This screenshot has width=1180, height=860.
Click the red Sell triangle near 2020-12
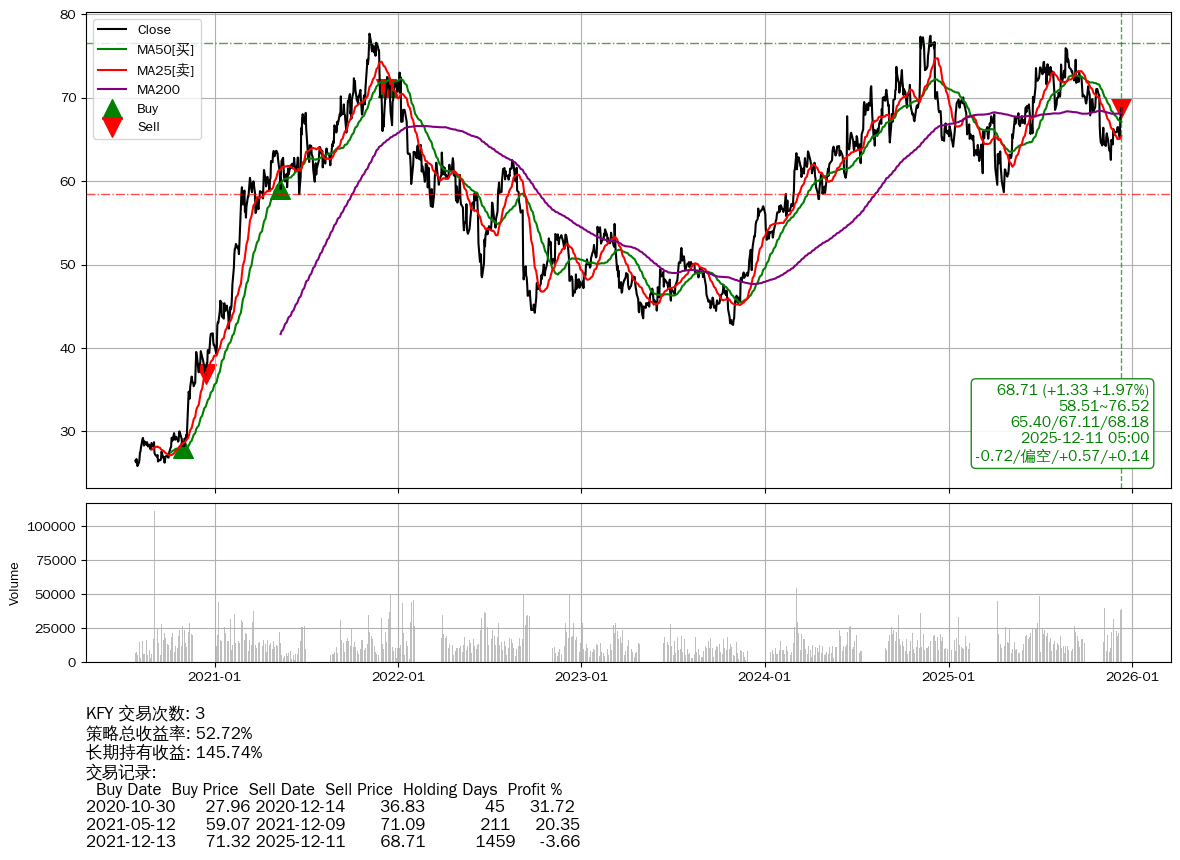point(206,374)
